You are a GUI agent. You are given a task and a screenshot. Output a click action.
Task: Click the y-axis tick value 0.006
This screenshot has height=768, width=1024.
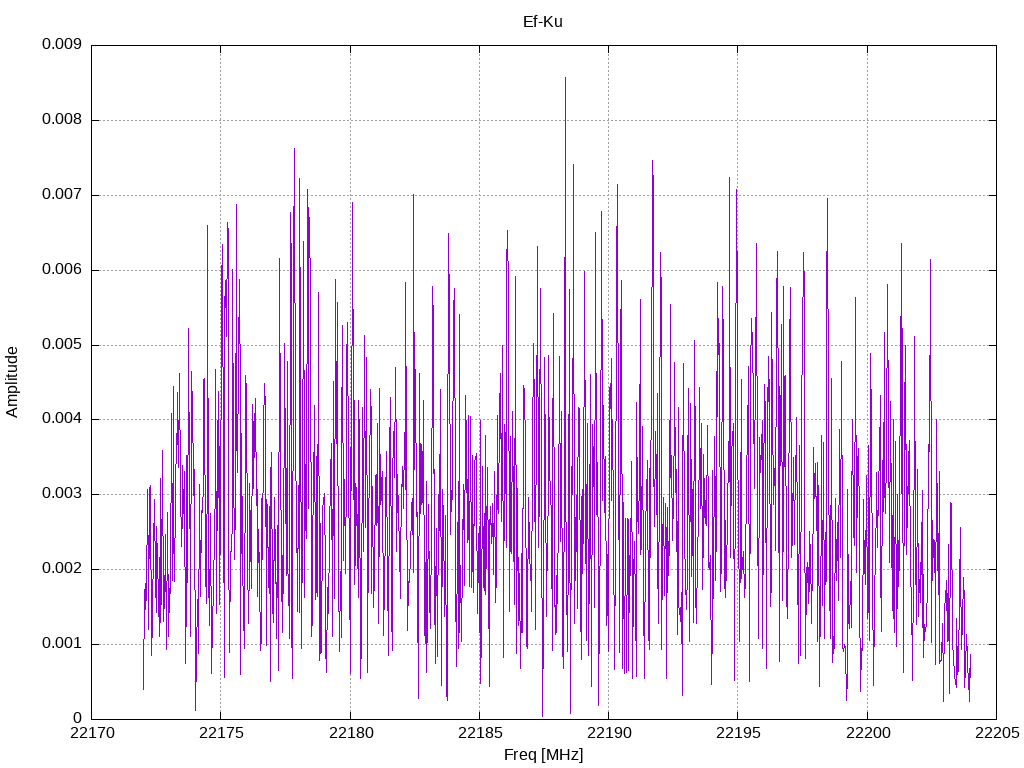click(62, 269)
